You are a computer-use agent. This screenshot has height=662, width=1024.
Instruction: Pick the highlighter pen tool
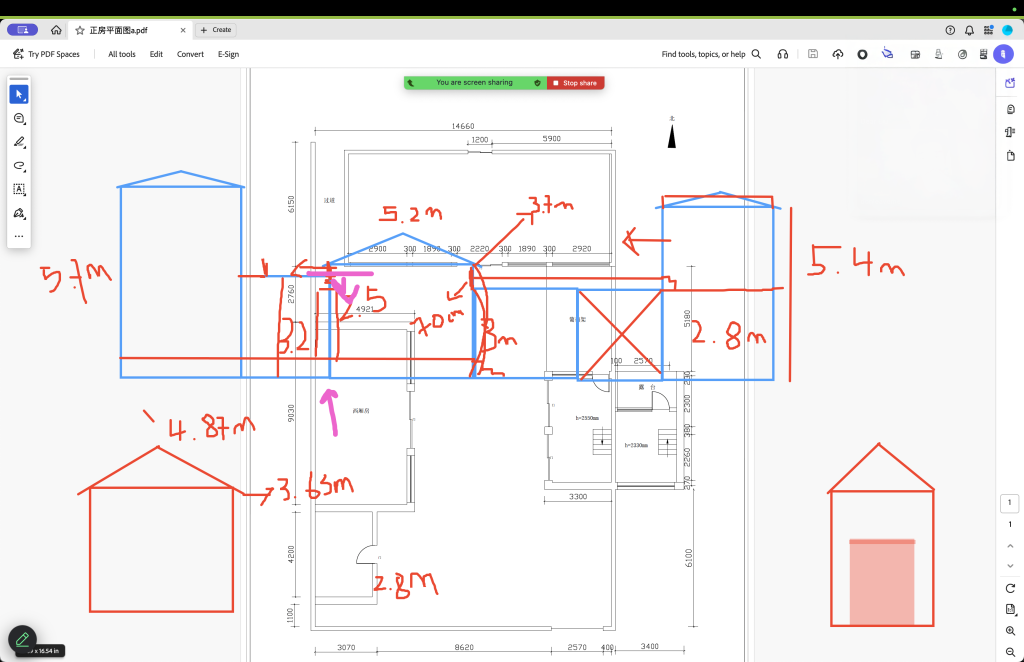[19, 142]
